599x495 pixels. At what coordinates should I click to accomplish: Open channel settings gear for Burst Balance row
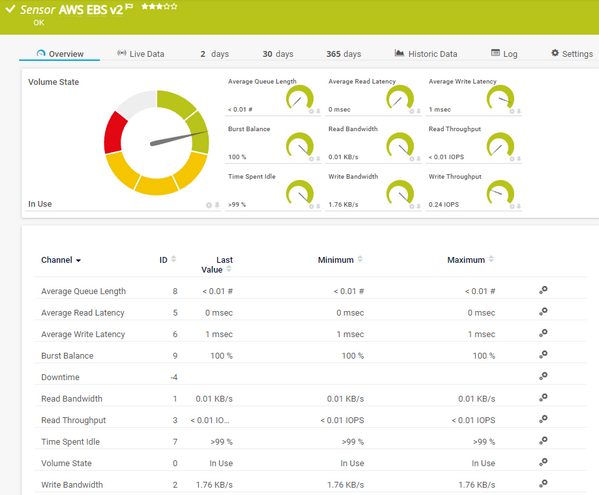(x=543, y=354)
